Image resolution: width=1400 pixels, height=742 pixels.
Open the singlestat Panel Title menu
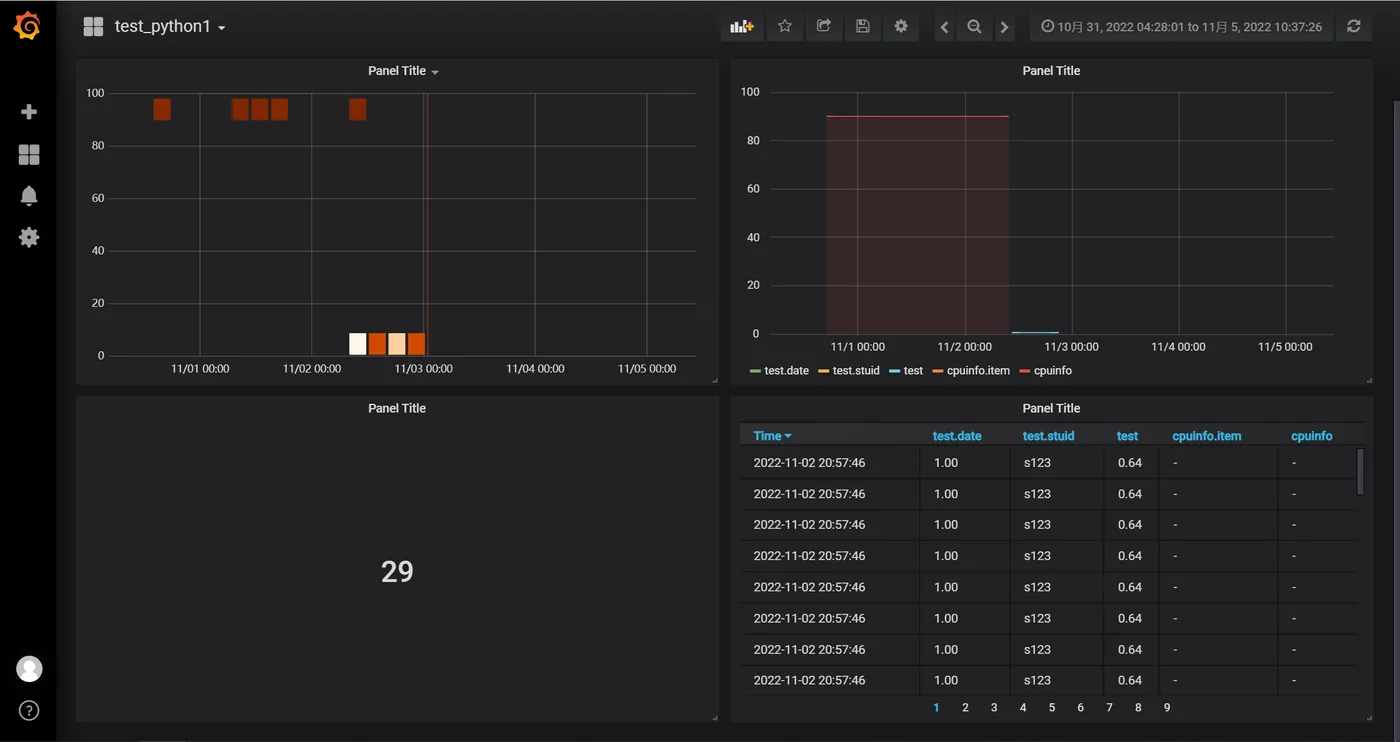coord(397,408)
